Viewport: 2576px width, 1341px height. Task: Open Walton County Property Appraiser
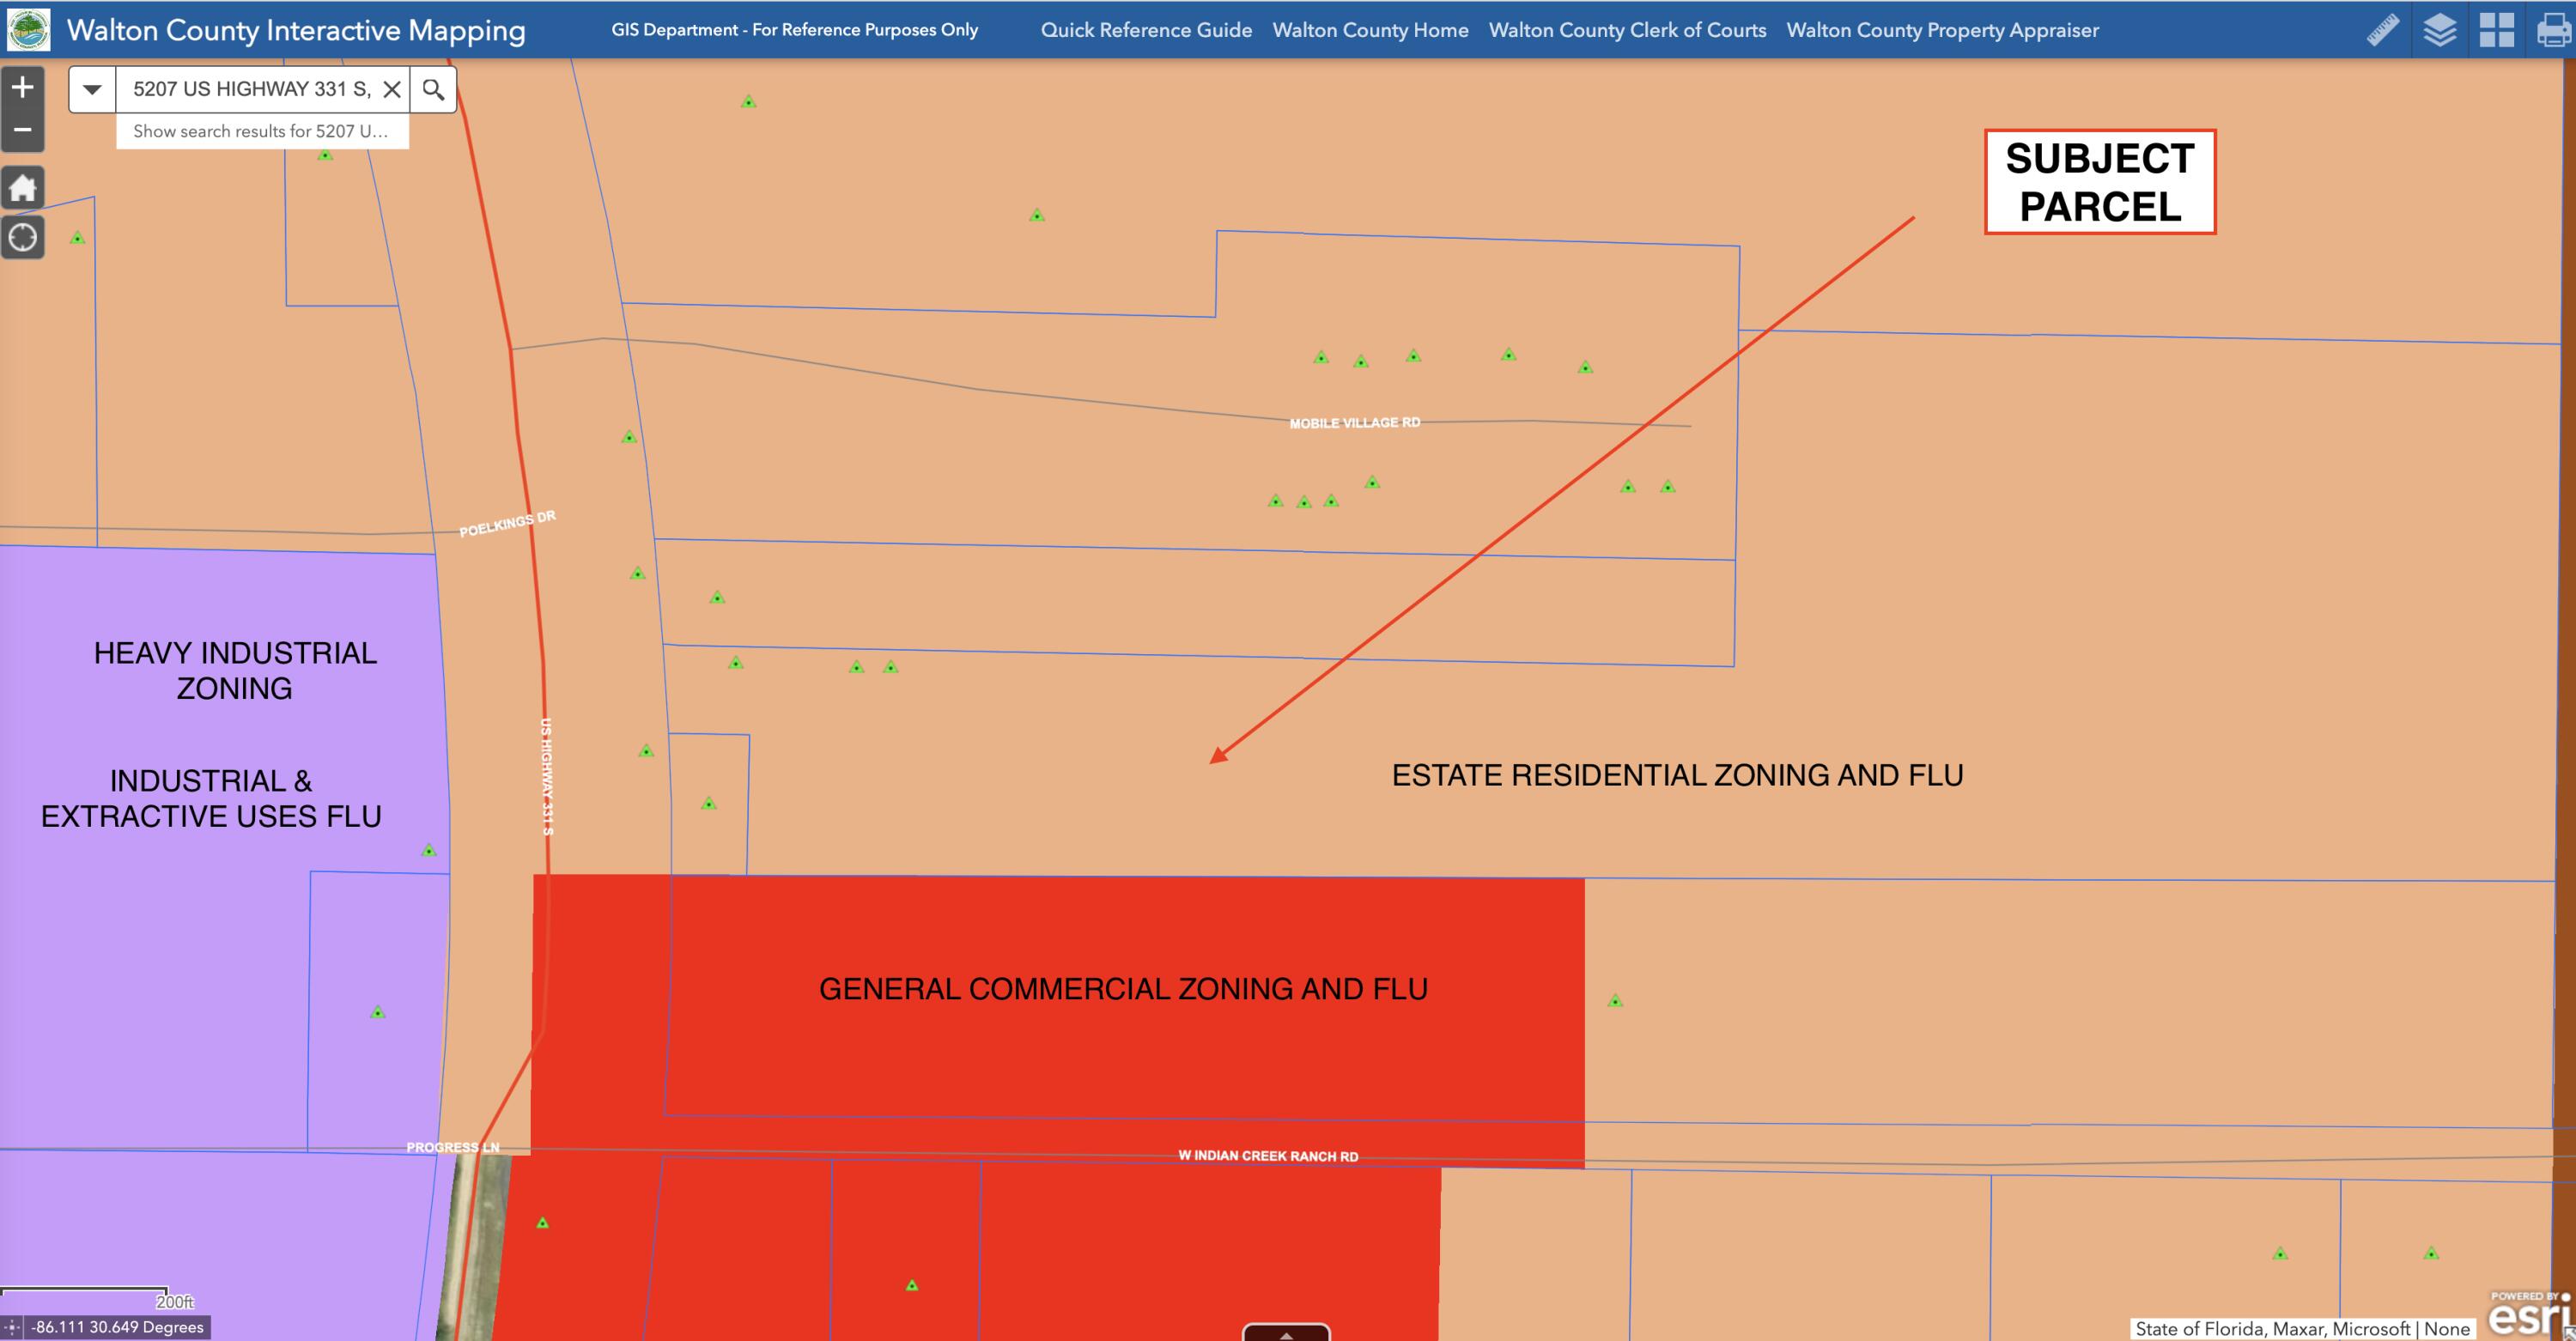tap(1942, 30)
